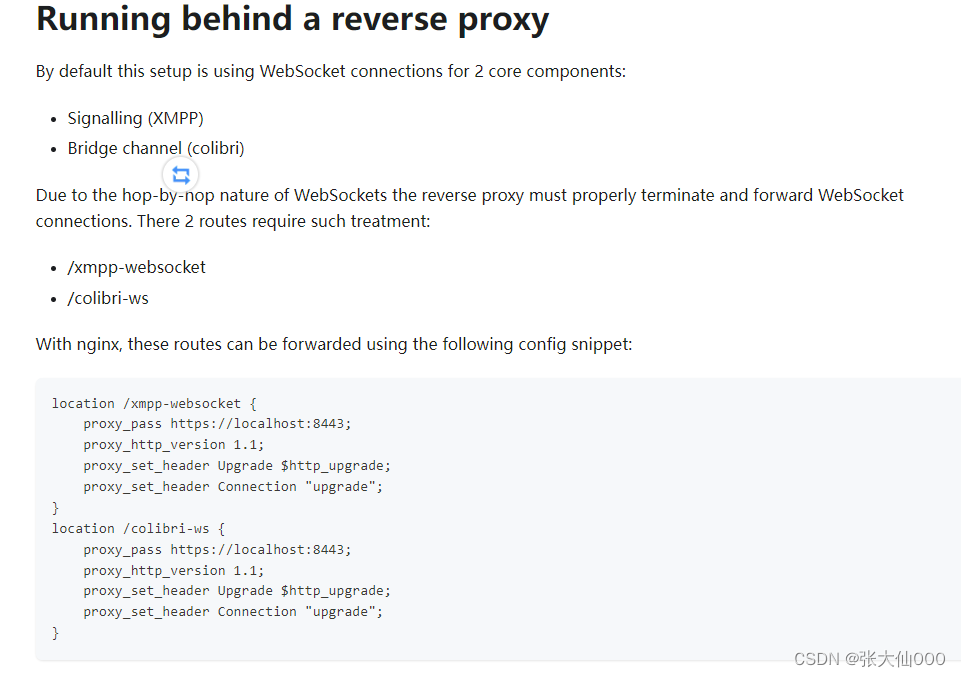Click the first 'proxy_pass https://localhost:8443;' line
The height and width of the screenshot is (677, 961).
[217, 424]
